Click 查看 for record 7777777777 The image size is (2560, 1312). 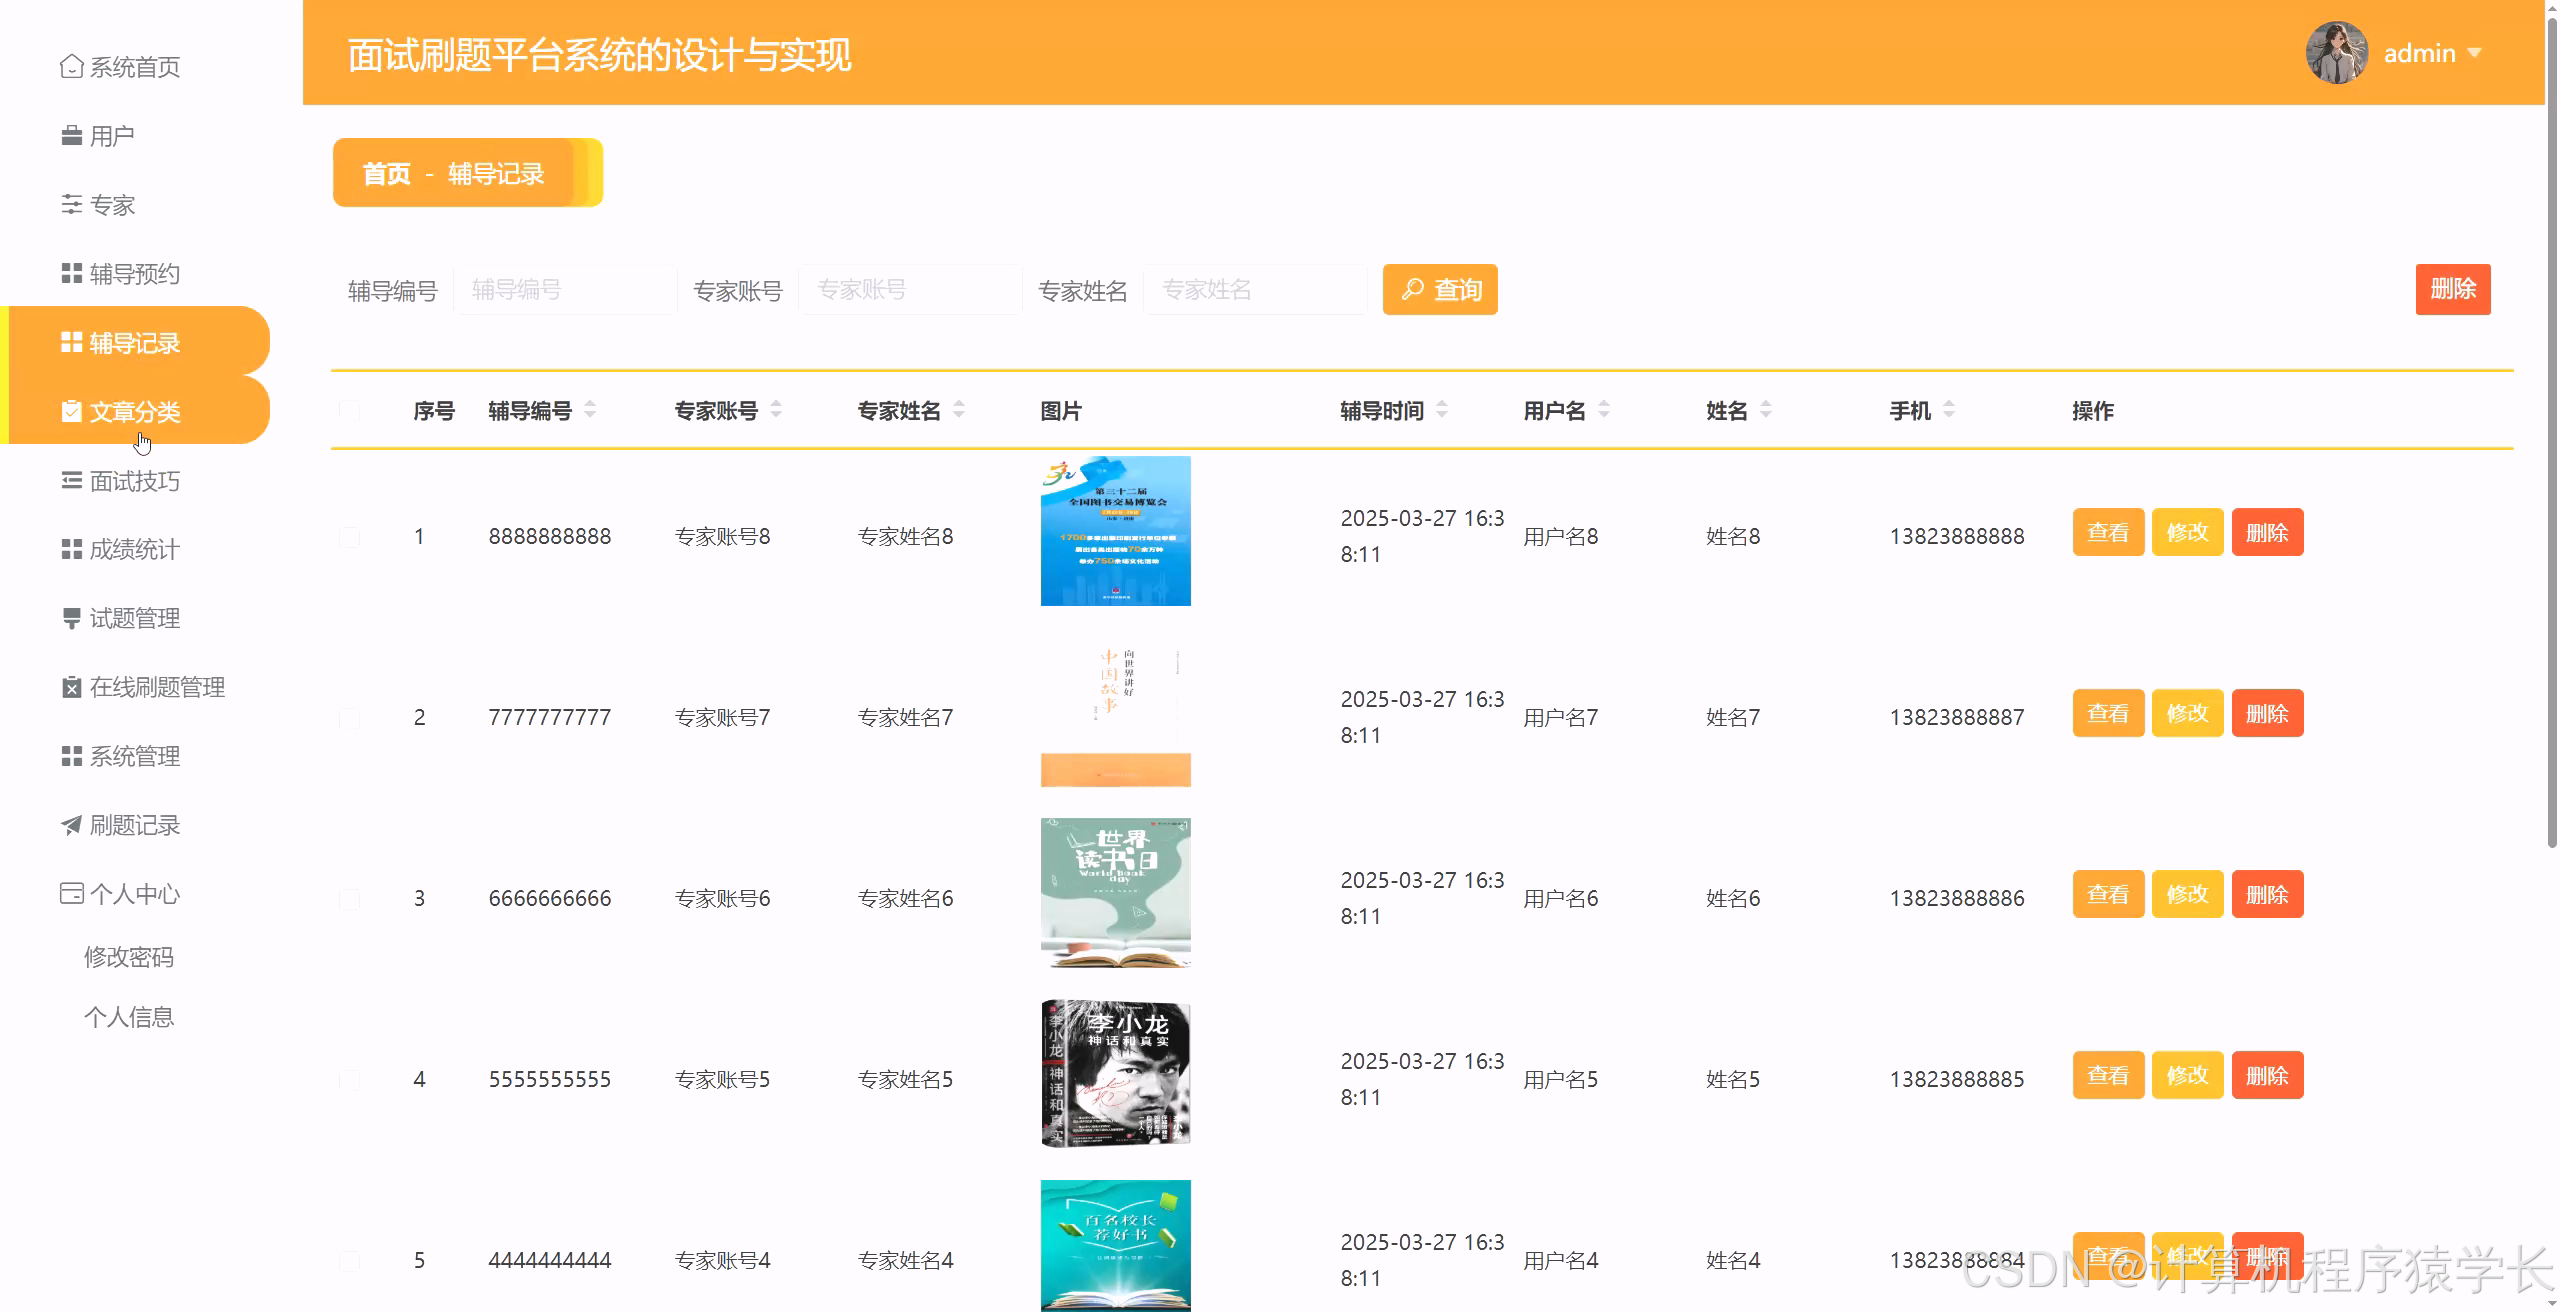[2107, 714]
